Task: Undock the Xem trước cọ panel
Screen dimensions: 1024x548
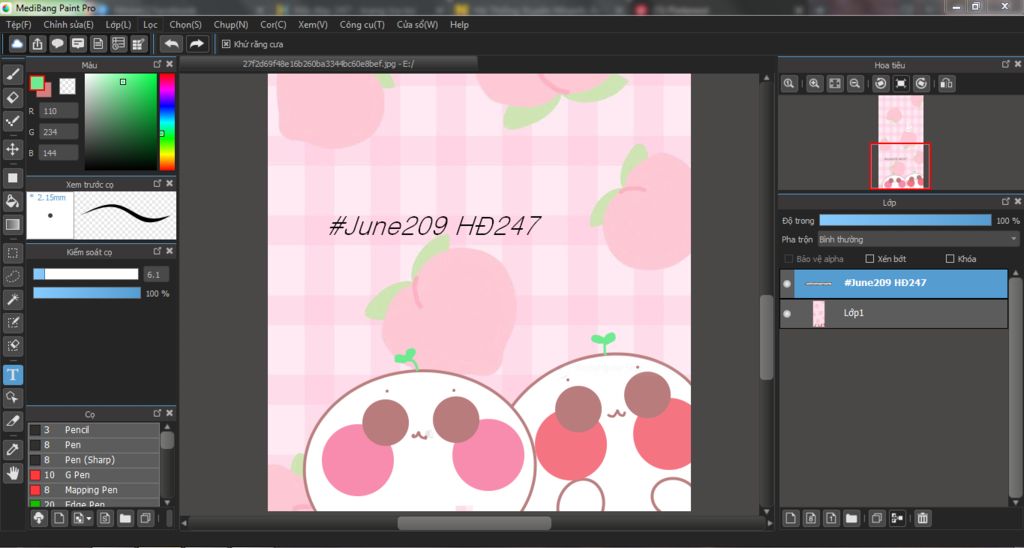Action: click(157, 184)
